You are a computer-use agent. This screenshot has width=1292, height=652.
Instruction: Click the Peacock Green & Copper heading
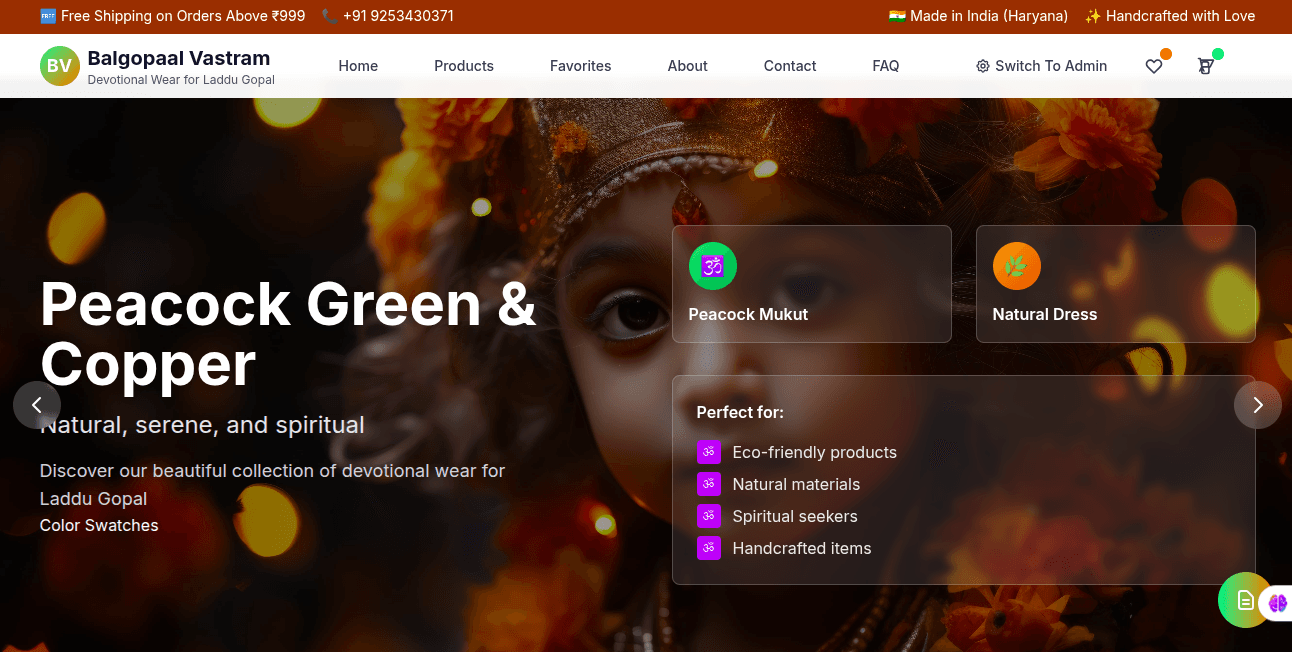click(x=288, y=334)
